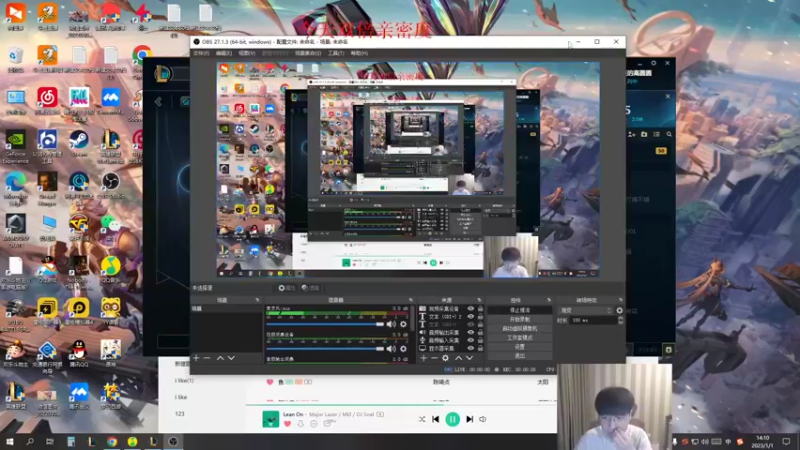Click add friend icon in League client
This screenshot has width=800, height=450.
632,134
